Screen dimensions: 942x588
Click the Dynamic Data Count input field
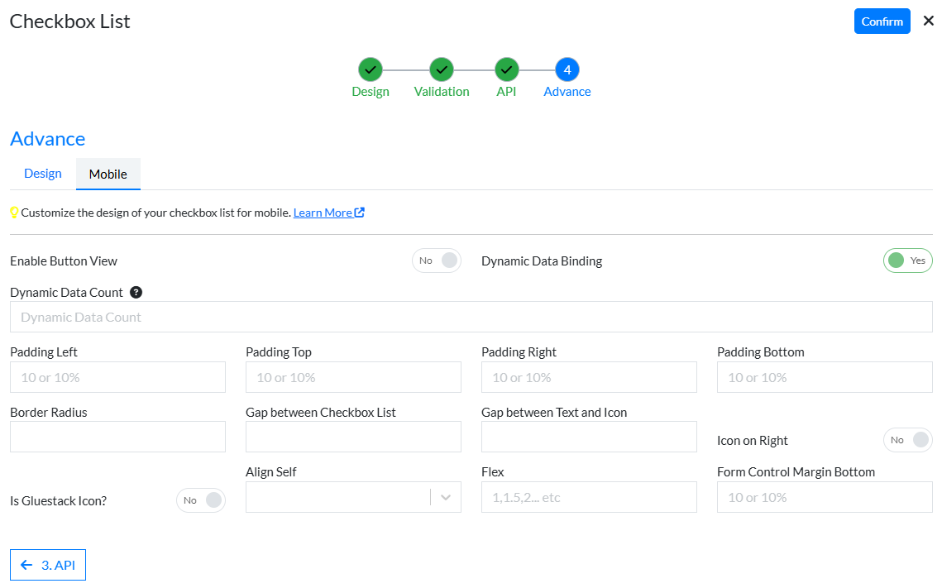tap(470, 317)
